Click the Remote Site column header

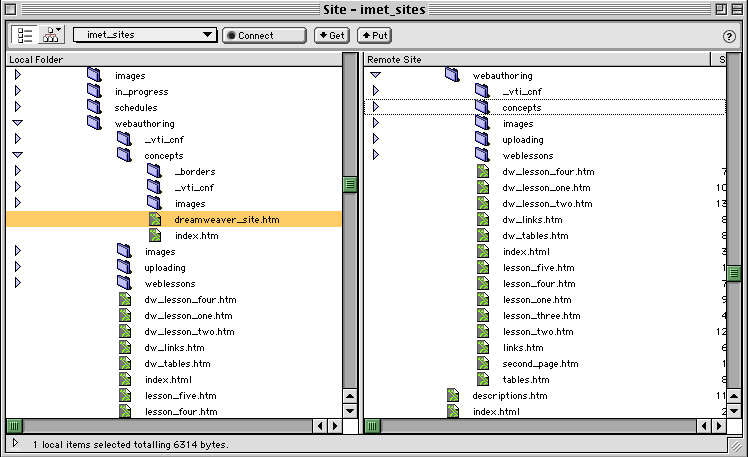click(x=538, y=60)
